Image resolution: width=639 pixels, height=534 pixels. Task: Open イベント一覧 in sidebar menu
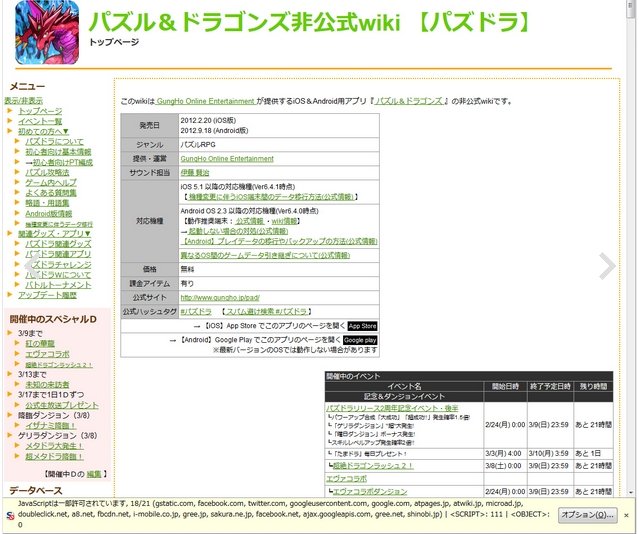point(40,121)
